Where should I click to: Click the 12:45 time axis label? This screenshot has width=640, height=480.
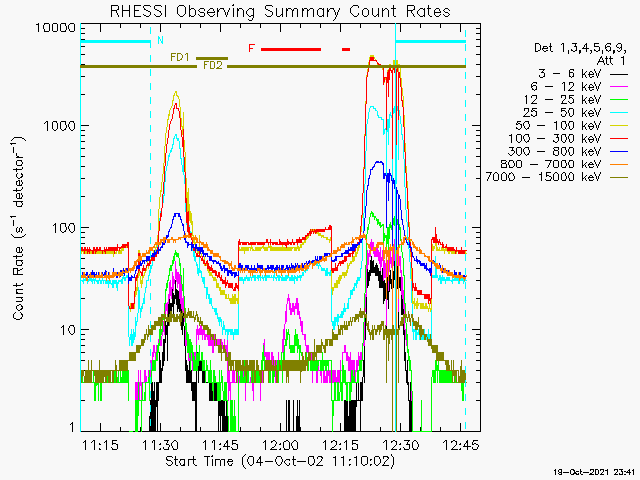460,445
